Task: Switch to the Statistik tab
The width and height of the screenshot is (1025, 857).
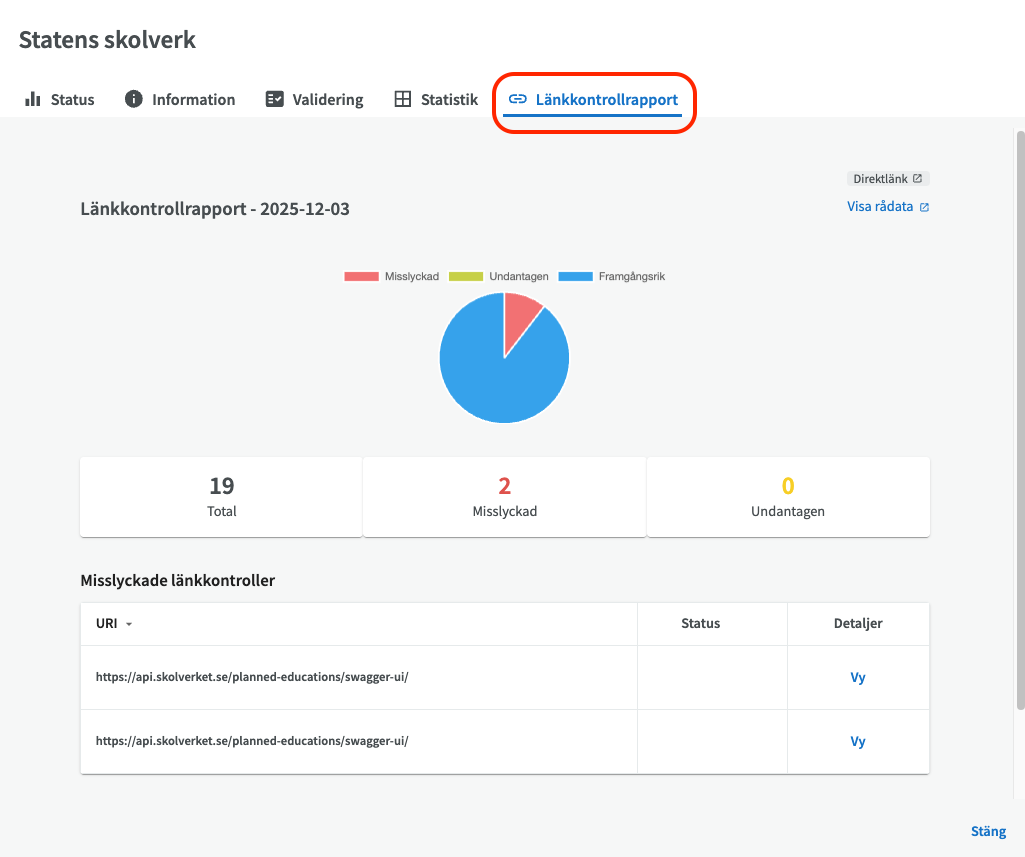Action: point(449,99)
